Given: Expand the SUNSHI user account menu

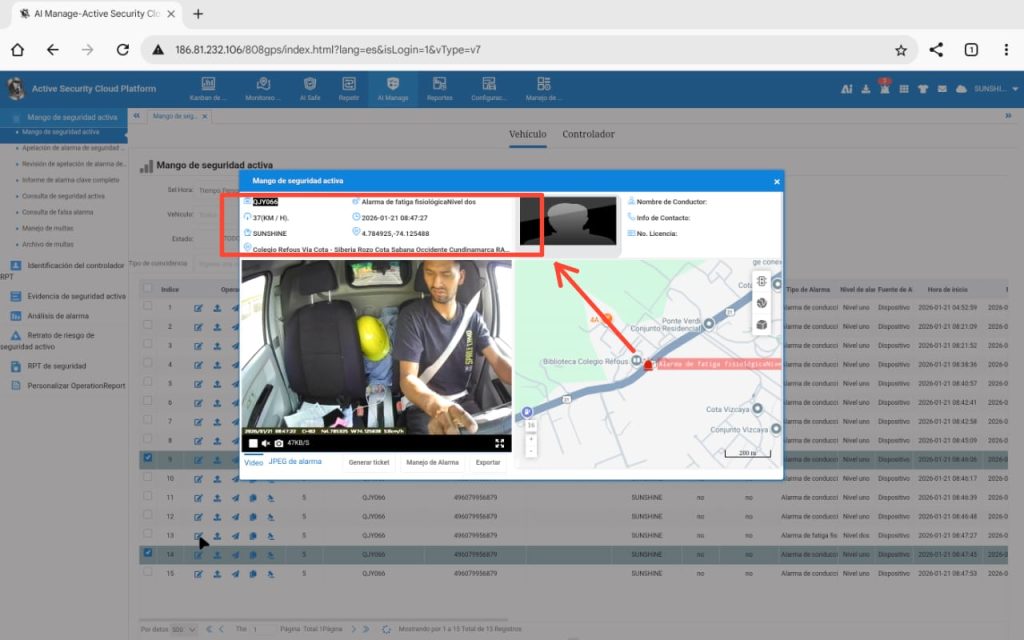Looking at the screenshot, I should point(995,89).
